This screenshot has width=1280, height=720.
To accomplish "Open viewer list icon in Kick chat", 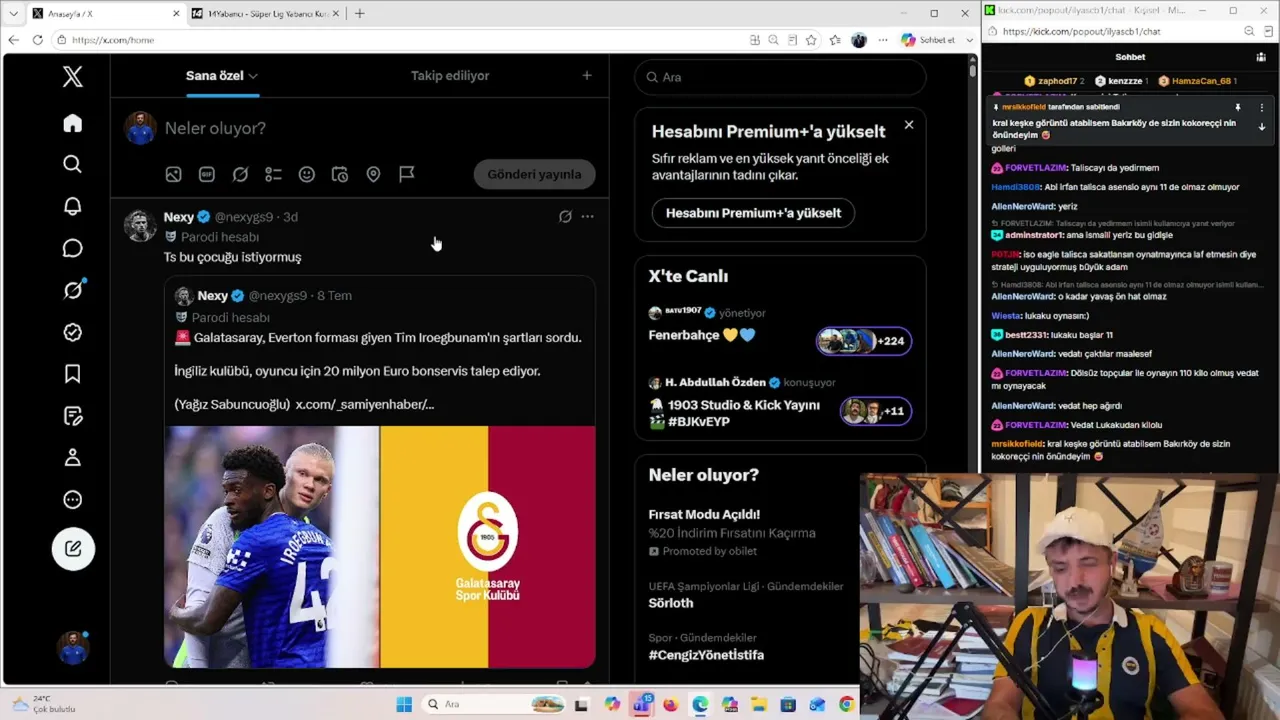I will 1261,57.
